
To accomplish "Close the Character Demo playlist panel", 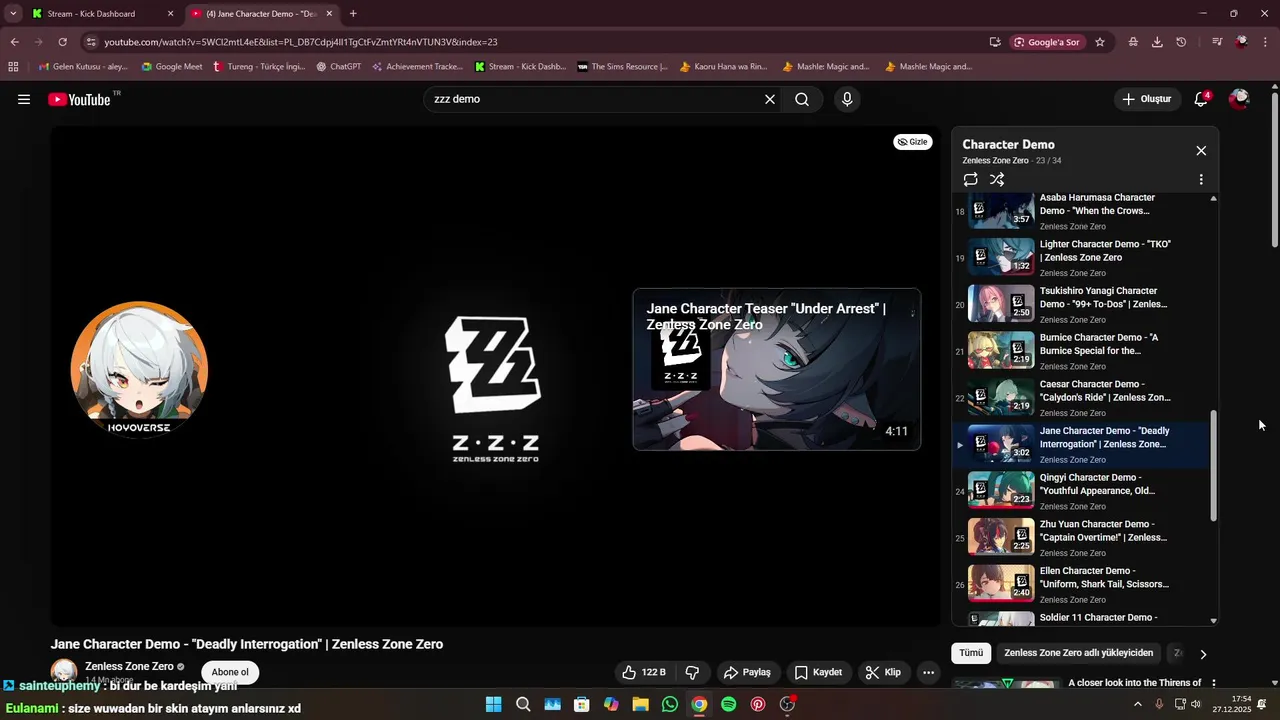I will click(x=1201, y=151).
